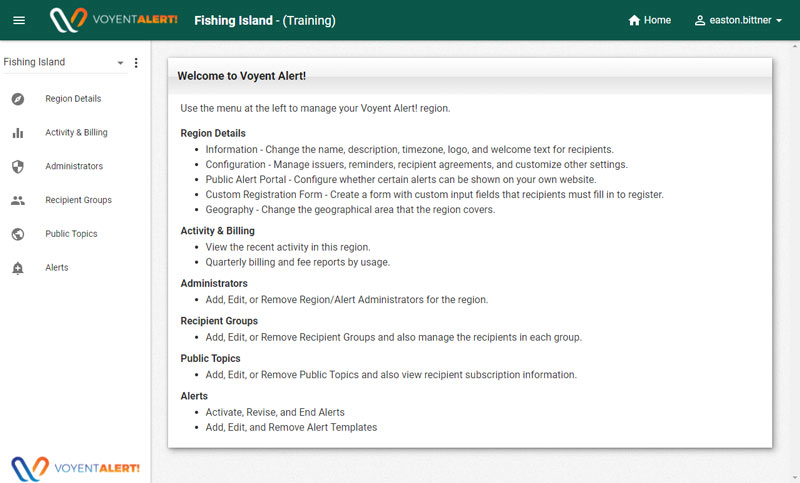The width and height of the screenshot is (800, 483).
Task: Navigate to Alerts in the sidebar
Action: (x=59, y=268)
